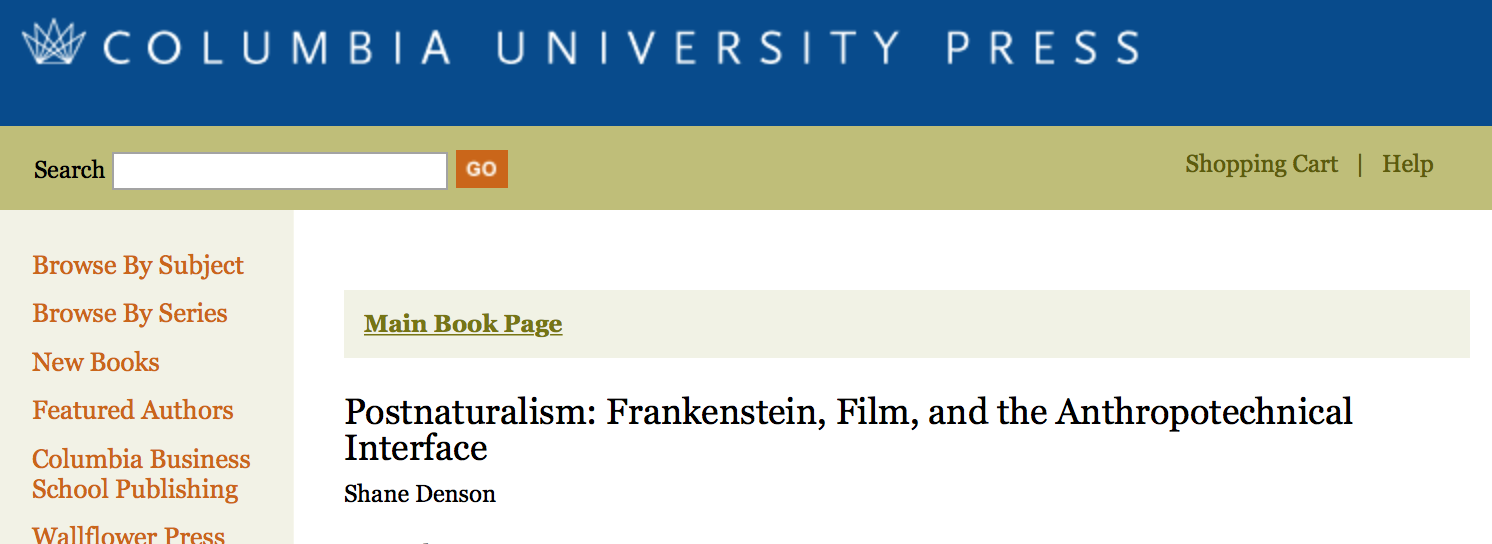This screenshot has height=544, width=1492.
Task: Click the word Interface in the title
Action: tap(415, 448)
